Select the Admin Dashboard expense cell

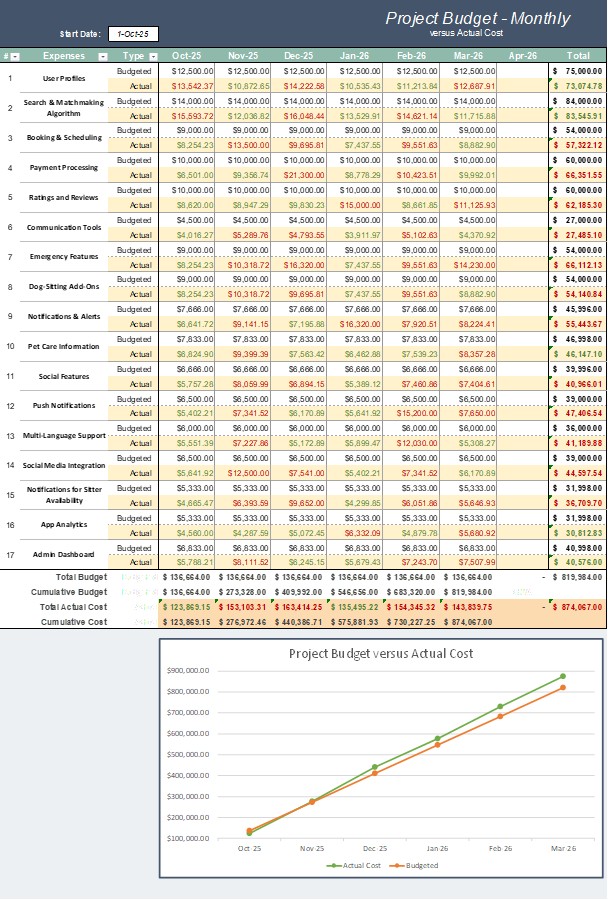click(x=64, y=554)
